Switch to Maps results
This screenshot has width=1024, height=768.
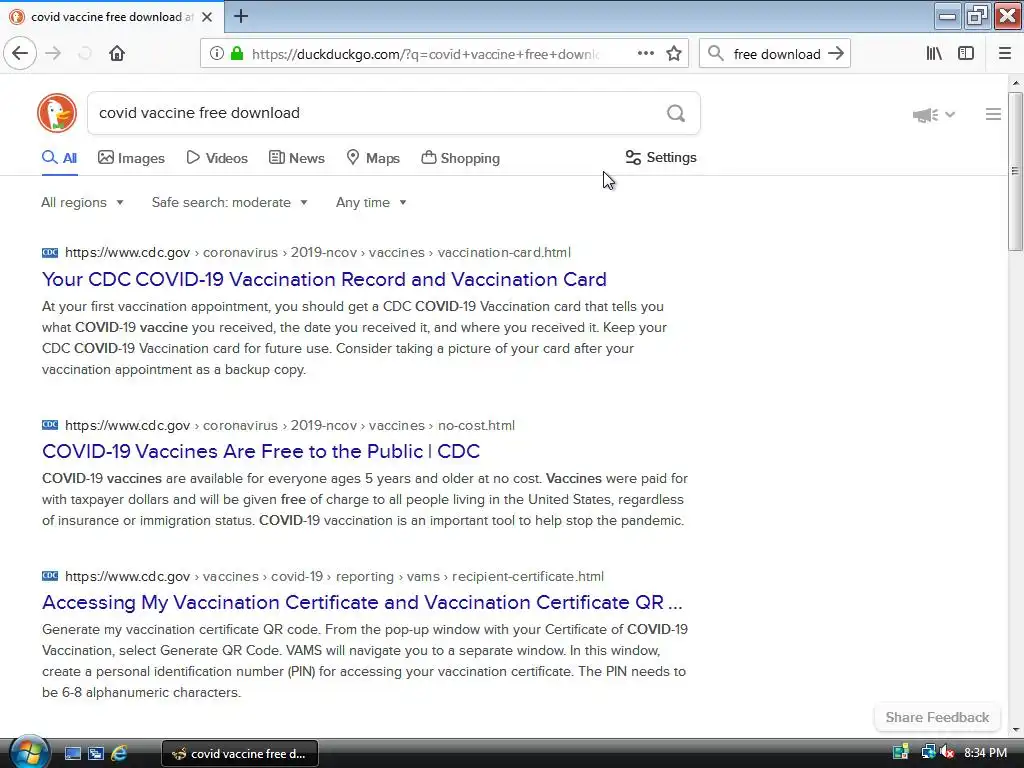[x=373, y=158]
